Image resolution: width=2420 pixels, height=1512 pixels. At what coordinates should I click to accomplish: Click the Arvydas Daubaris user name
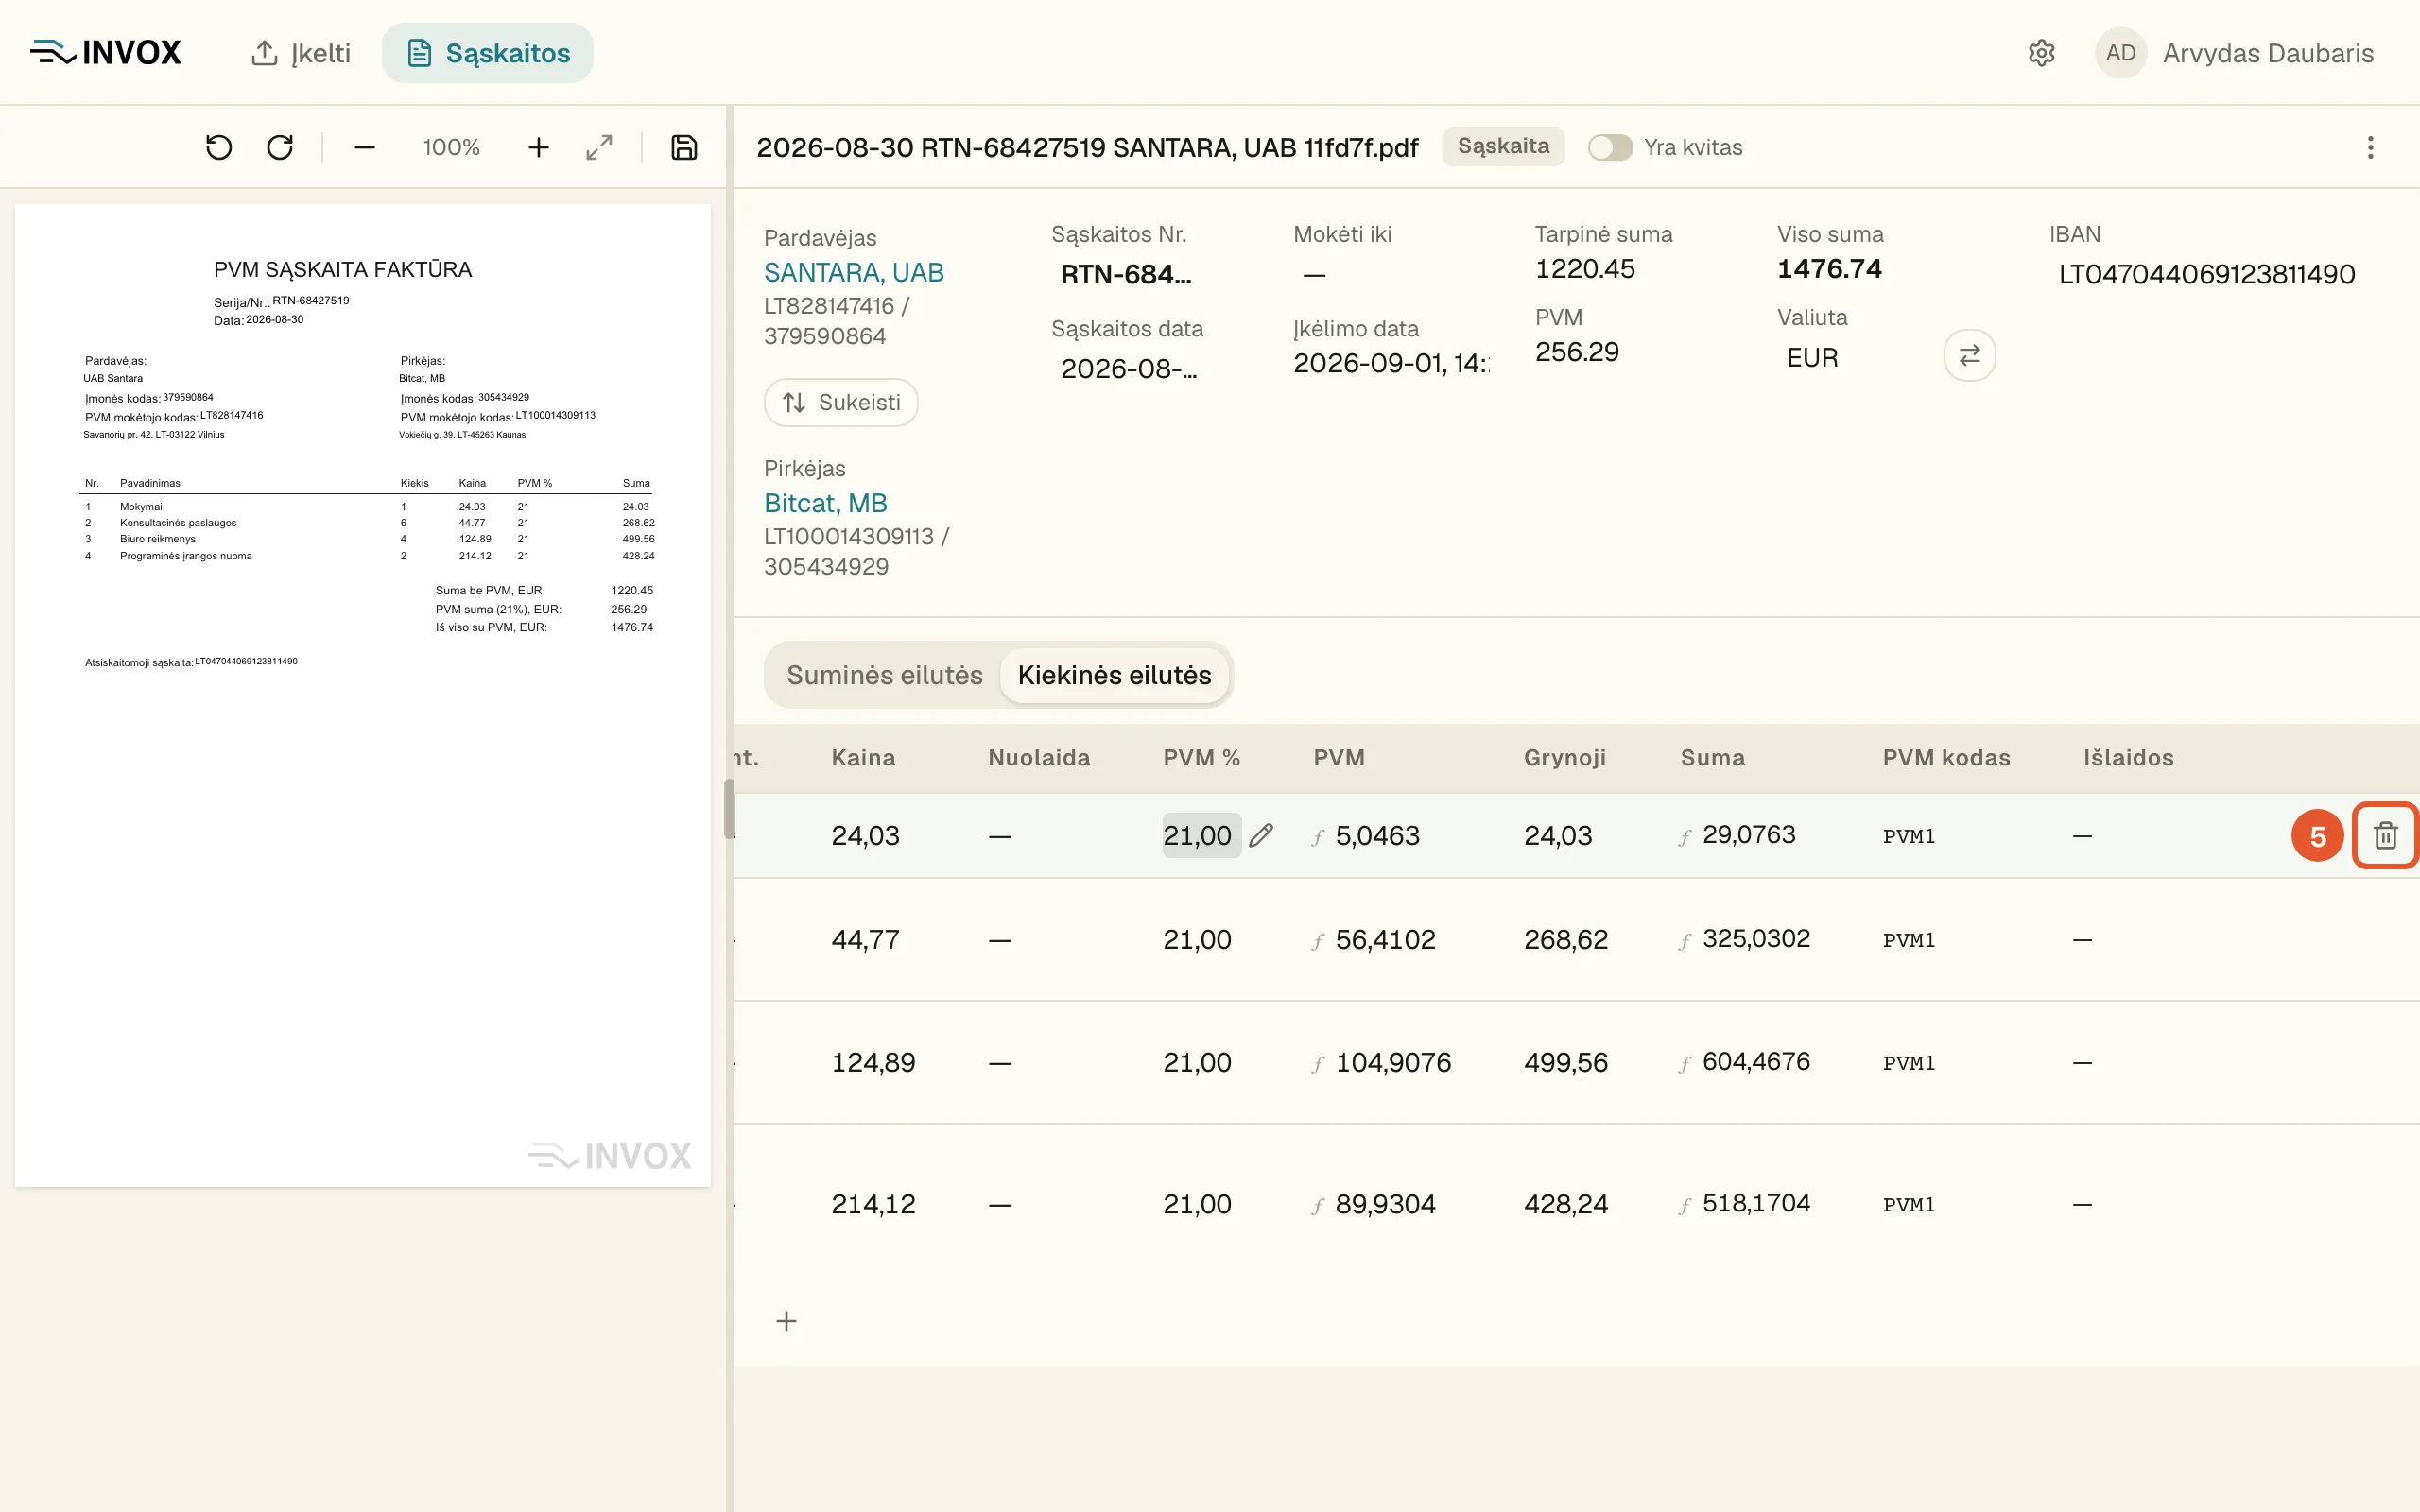(x=2268, y=53)
